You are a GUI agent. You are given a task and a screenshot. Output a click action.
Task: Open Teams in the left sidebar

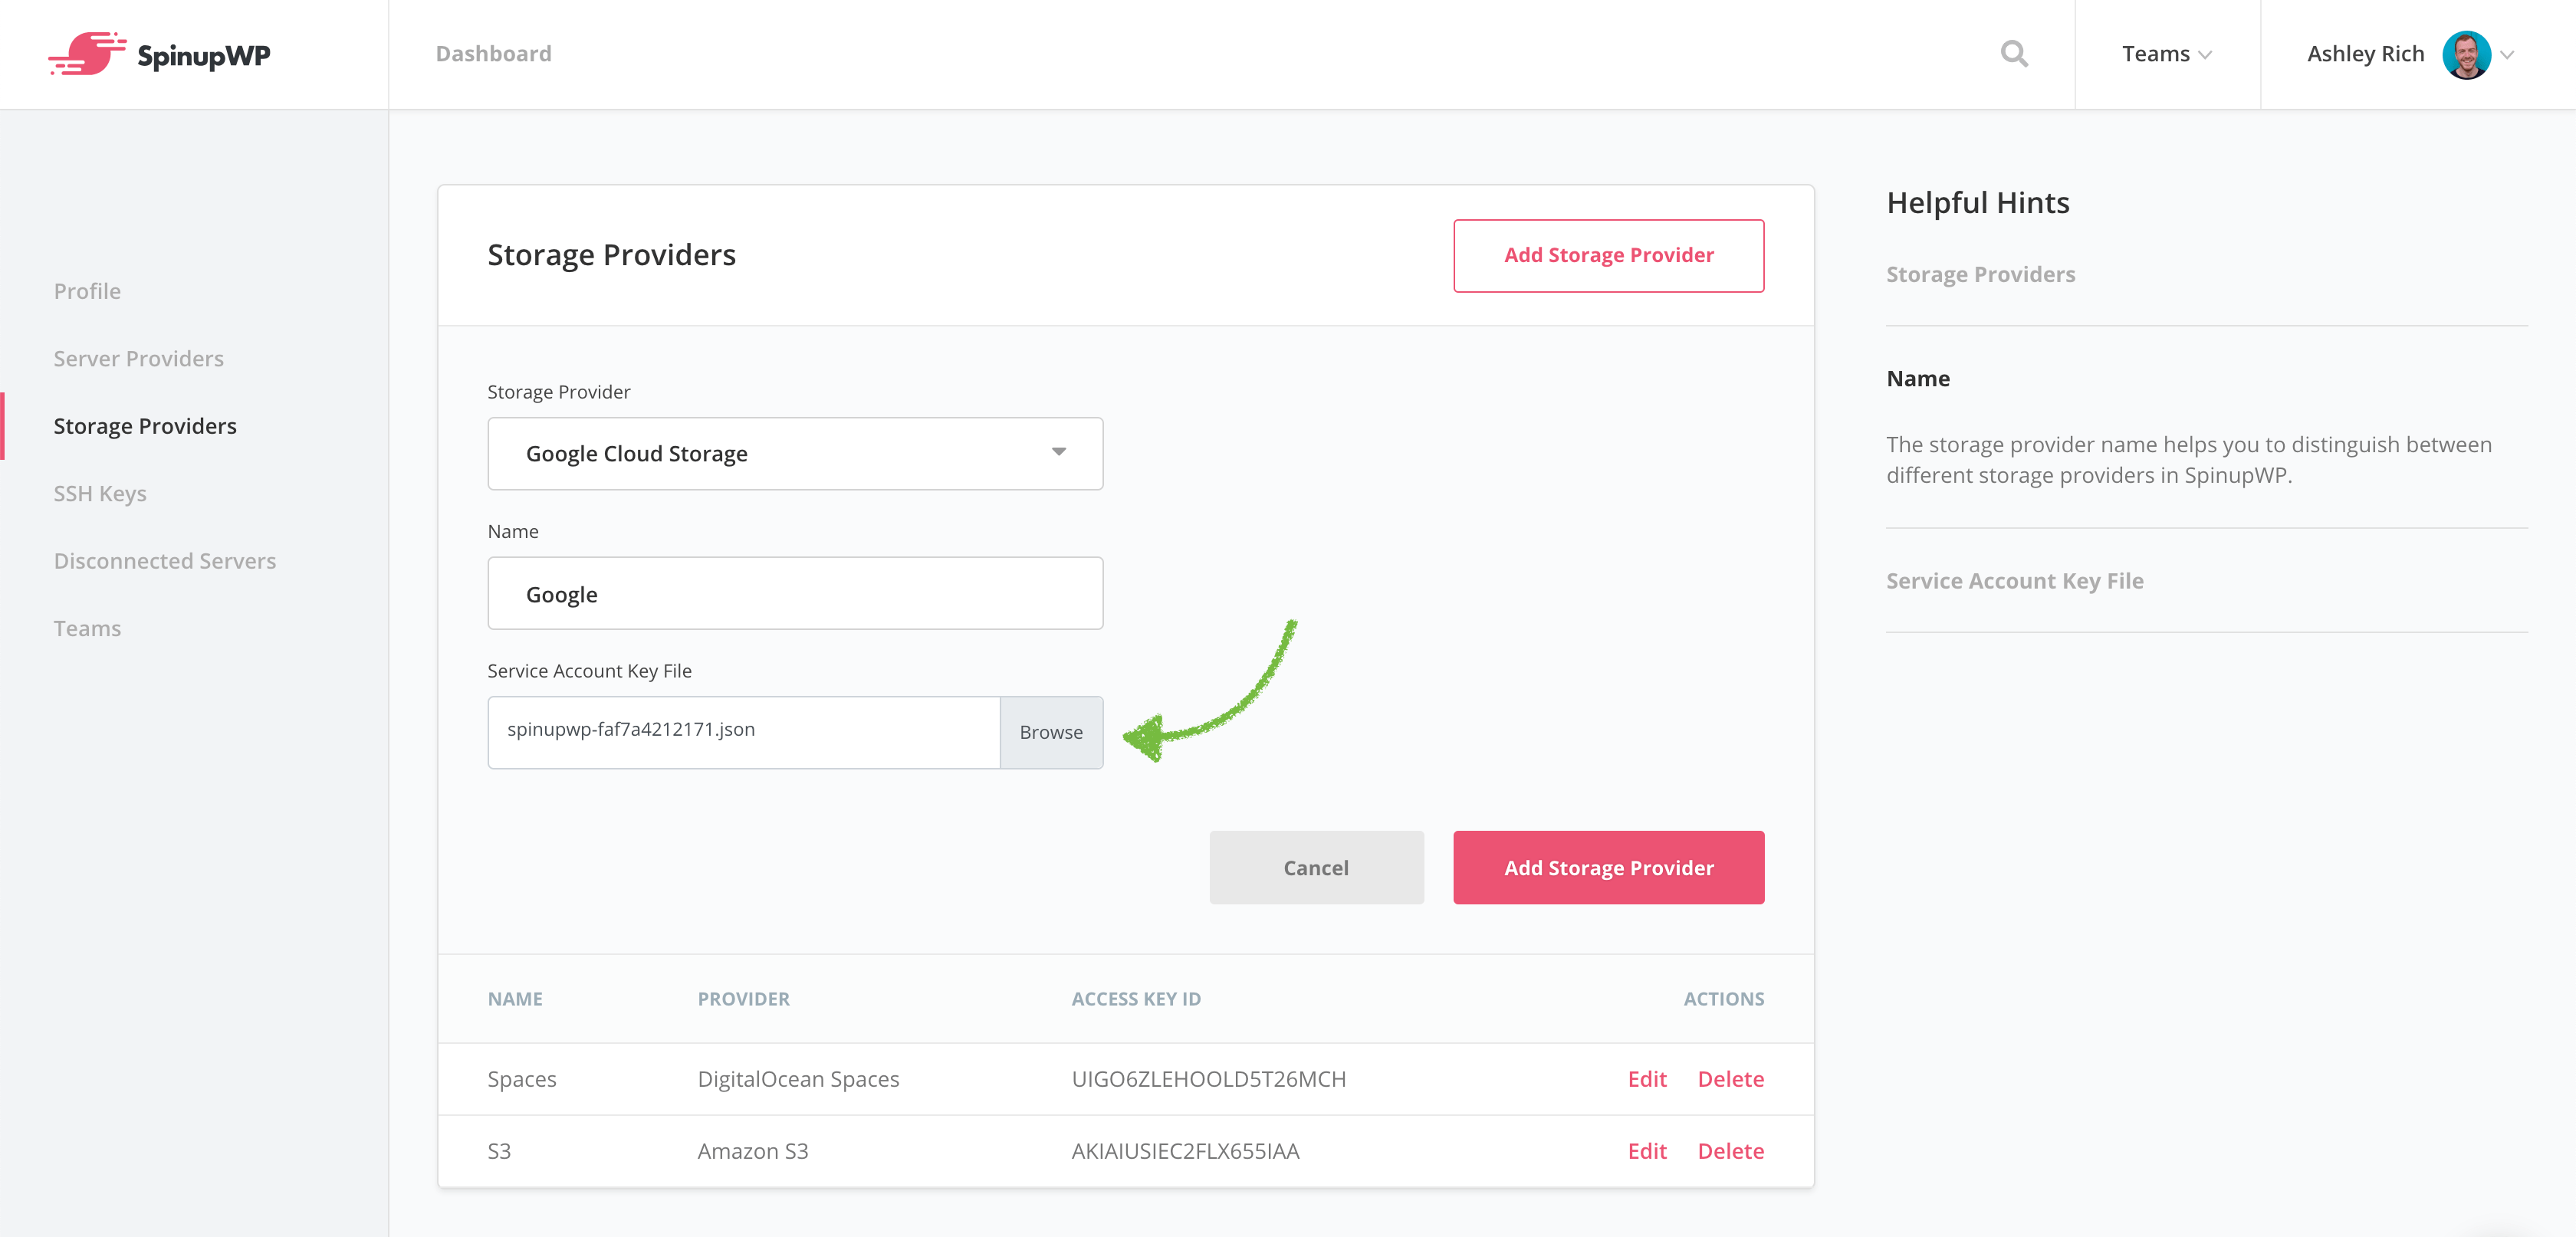[87, 628]
